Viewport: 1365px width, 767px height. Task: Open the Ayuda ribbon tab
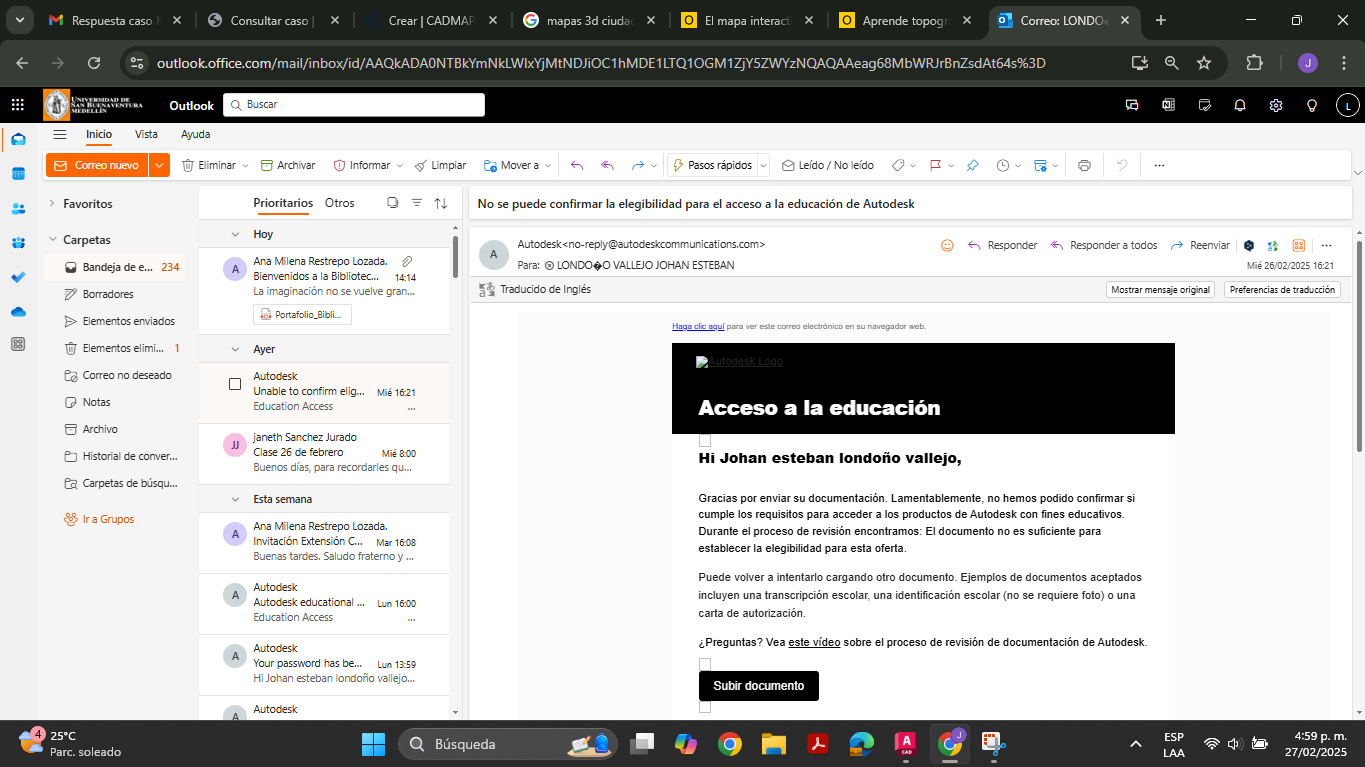[x=195, y=134]
